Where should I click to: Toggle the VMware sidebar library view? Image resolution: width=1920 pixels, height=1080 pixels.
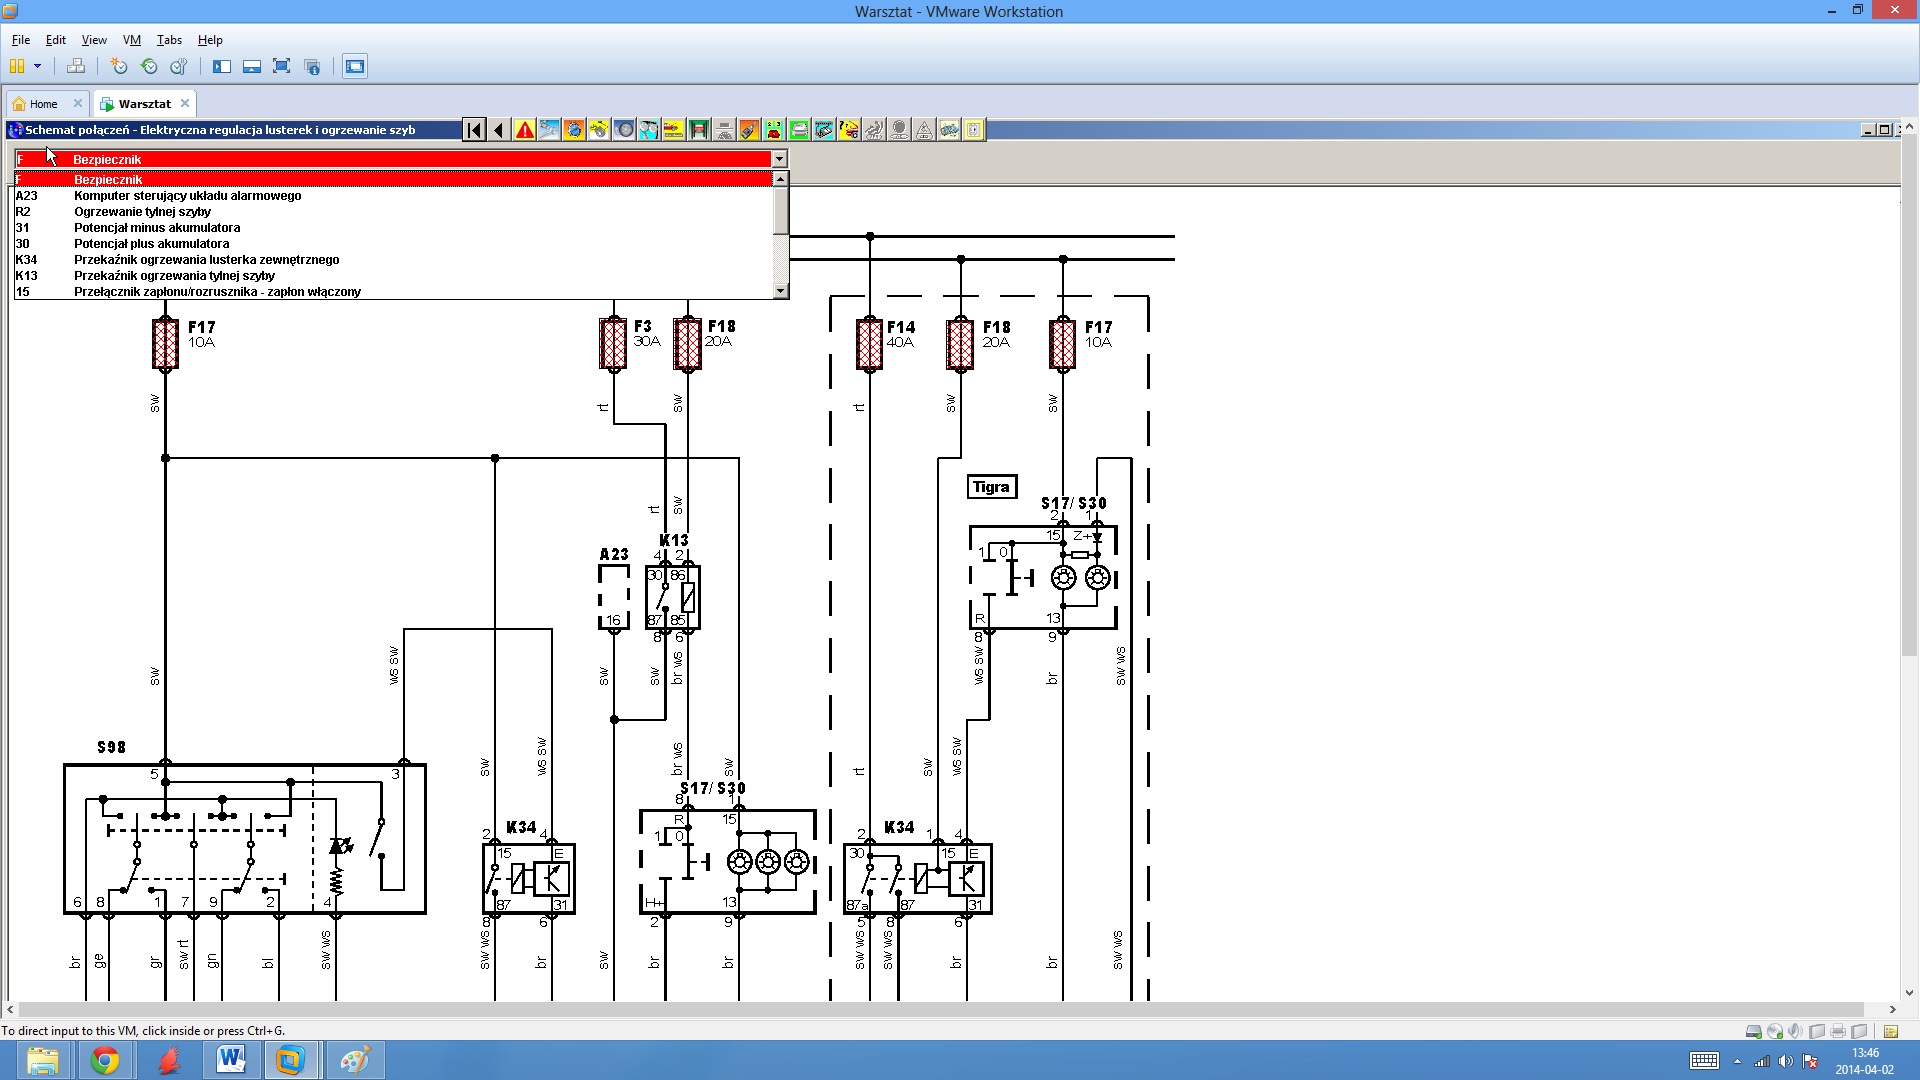(221, 67)
